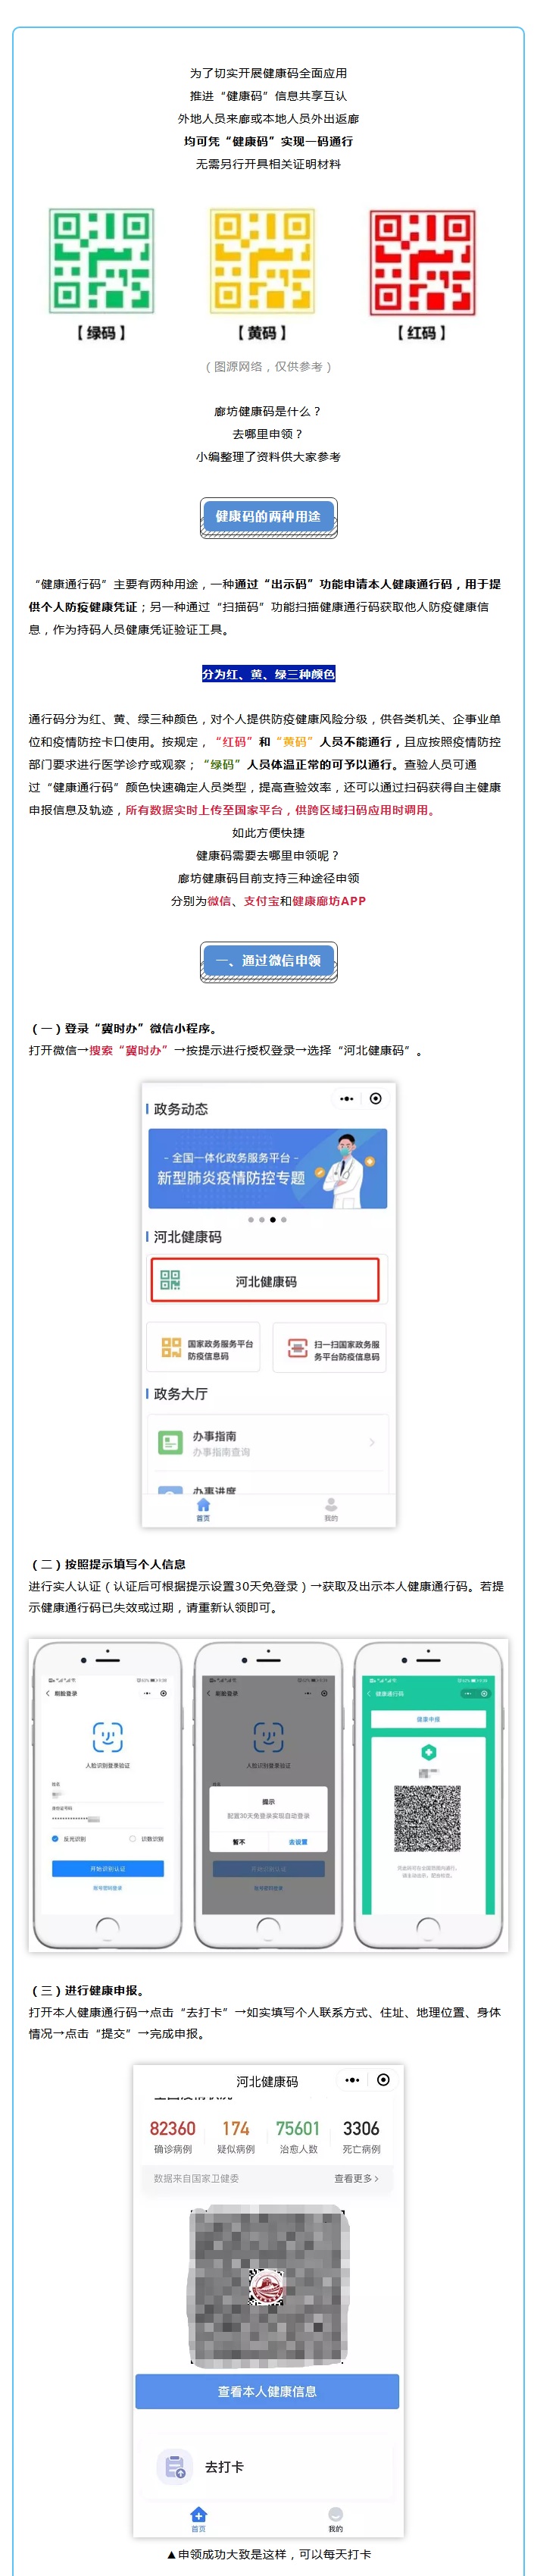Expand 查看更多 next to 数据来自国家卫健委
Image resolution: width=534 pixels, height=2576 pixels.
(356, 2178)
